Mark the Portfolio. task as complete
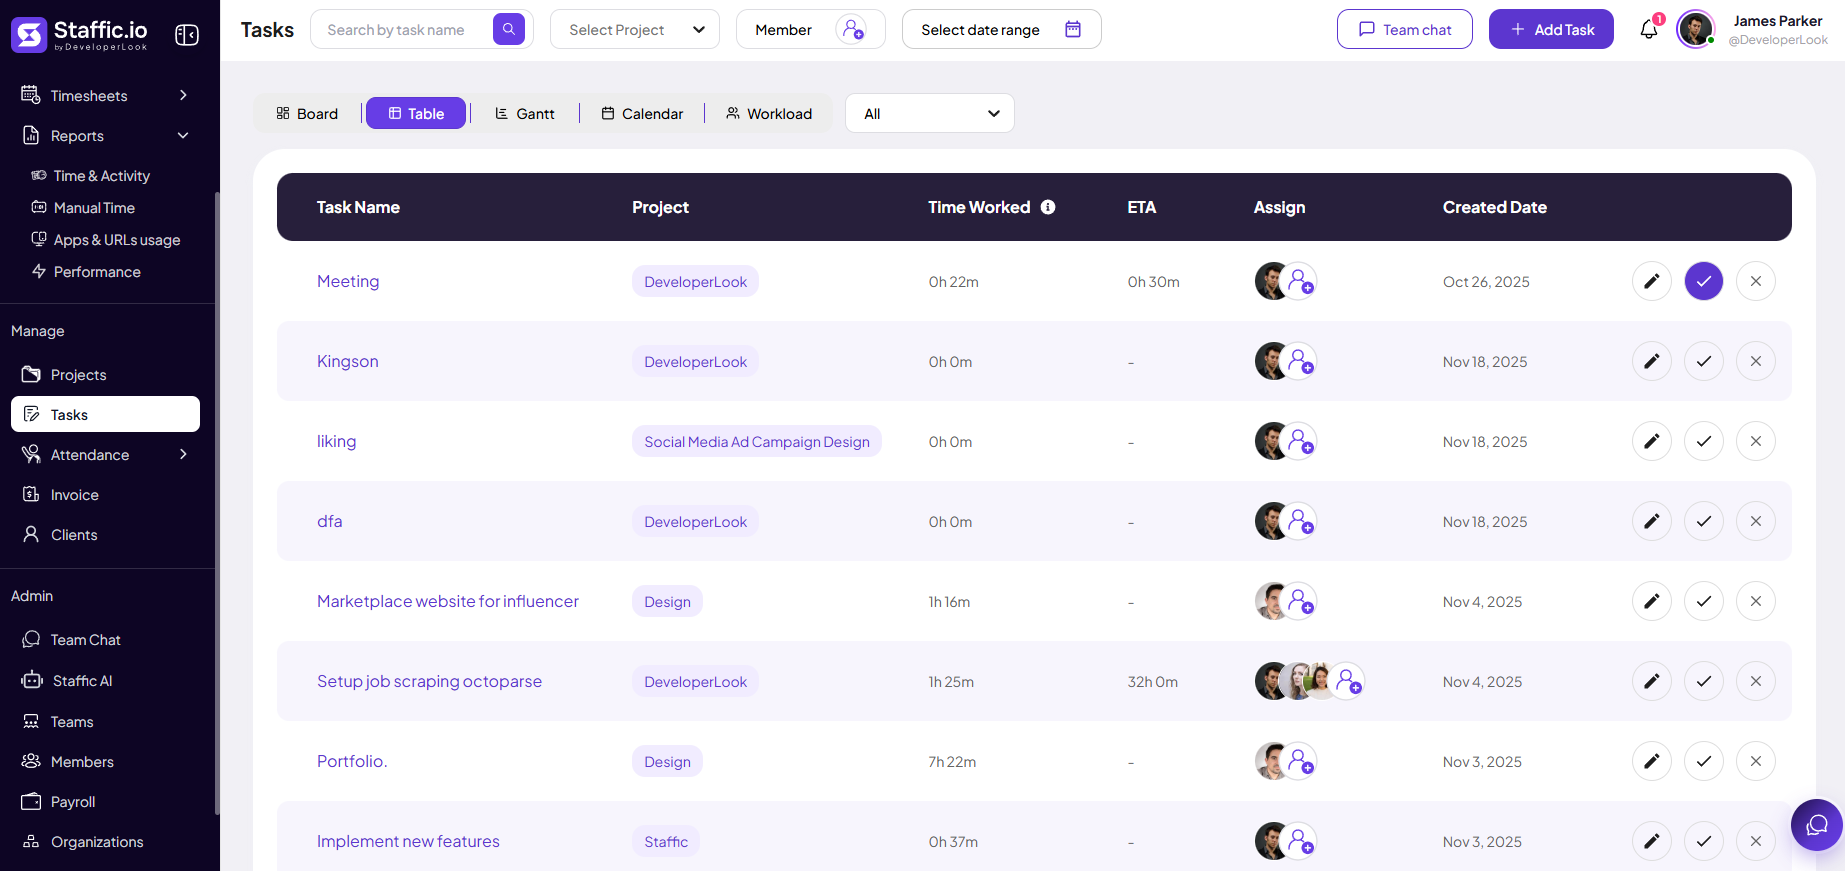The width and height of the screenshot is (1845, 871). click(1704, 761)
